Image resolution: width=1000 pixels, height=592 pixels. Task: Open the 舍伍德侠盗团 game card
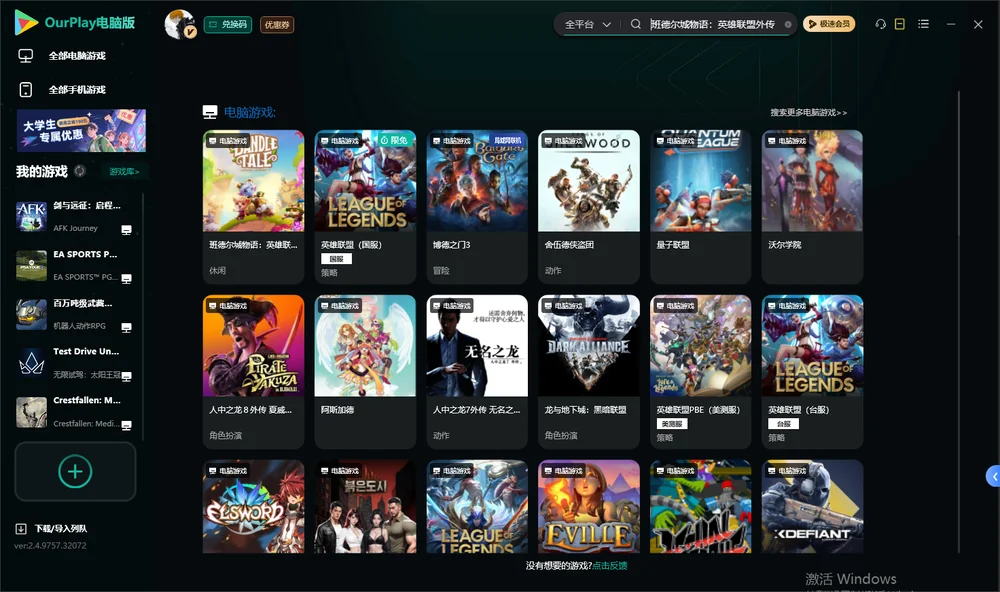click(x=589, y=207)
